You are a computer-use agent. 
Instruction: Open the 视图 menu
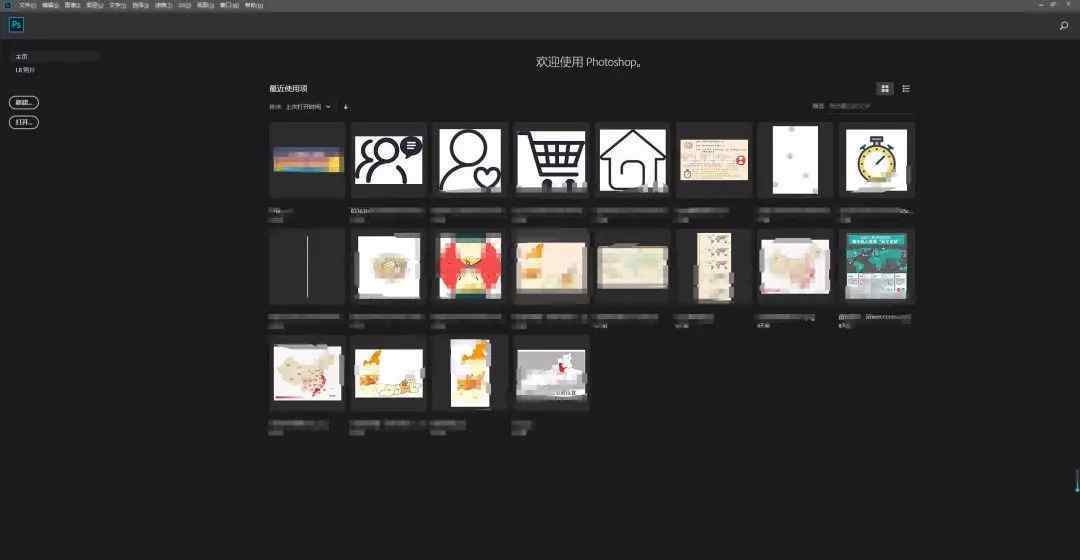coord(206,5)
